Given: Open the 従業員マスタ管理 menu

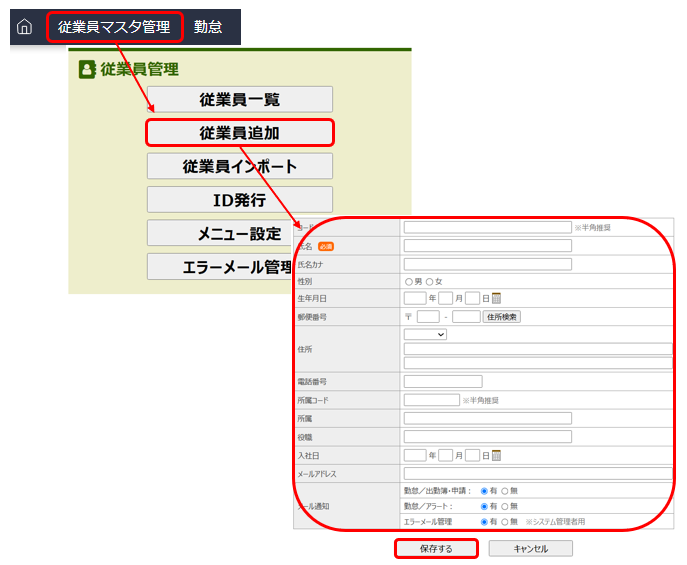Looking at the screenshot, I should tap(114, 27).
